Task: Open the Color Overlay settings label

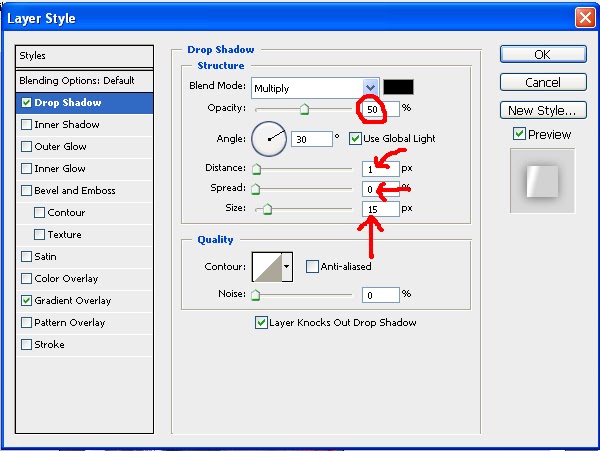Action: click(66, 278)
